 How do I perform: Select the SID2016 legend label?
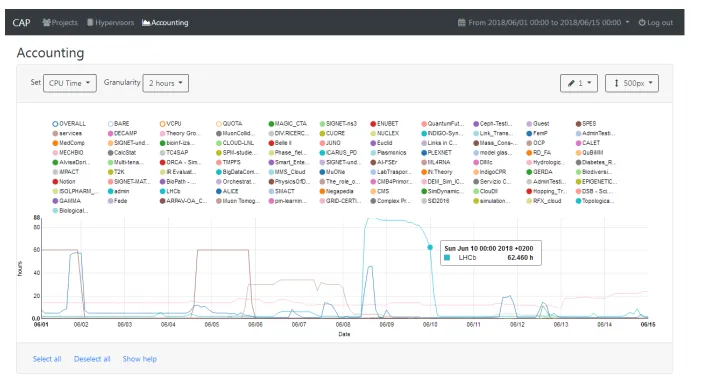pos(438,201)
